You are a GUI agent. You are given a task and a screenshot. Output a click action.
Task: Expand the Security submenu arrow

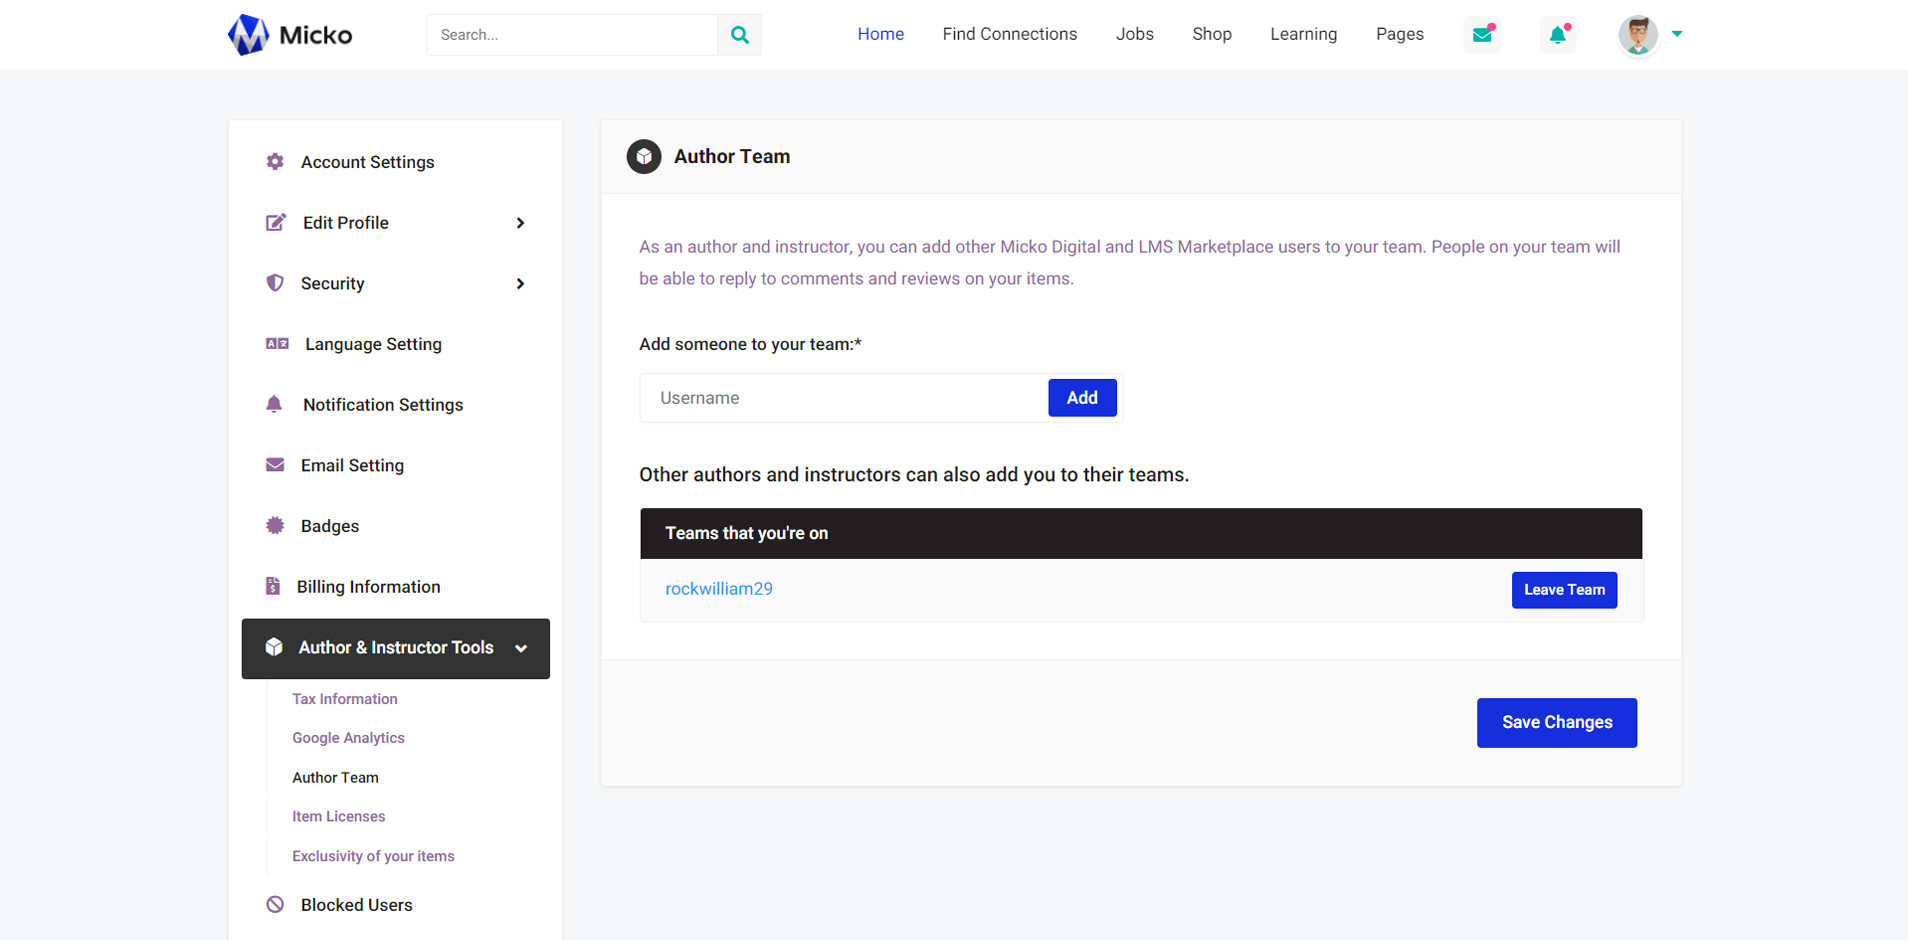click(520, 284)
